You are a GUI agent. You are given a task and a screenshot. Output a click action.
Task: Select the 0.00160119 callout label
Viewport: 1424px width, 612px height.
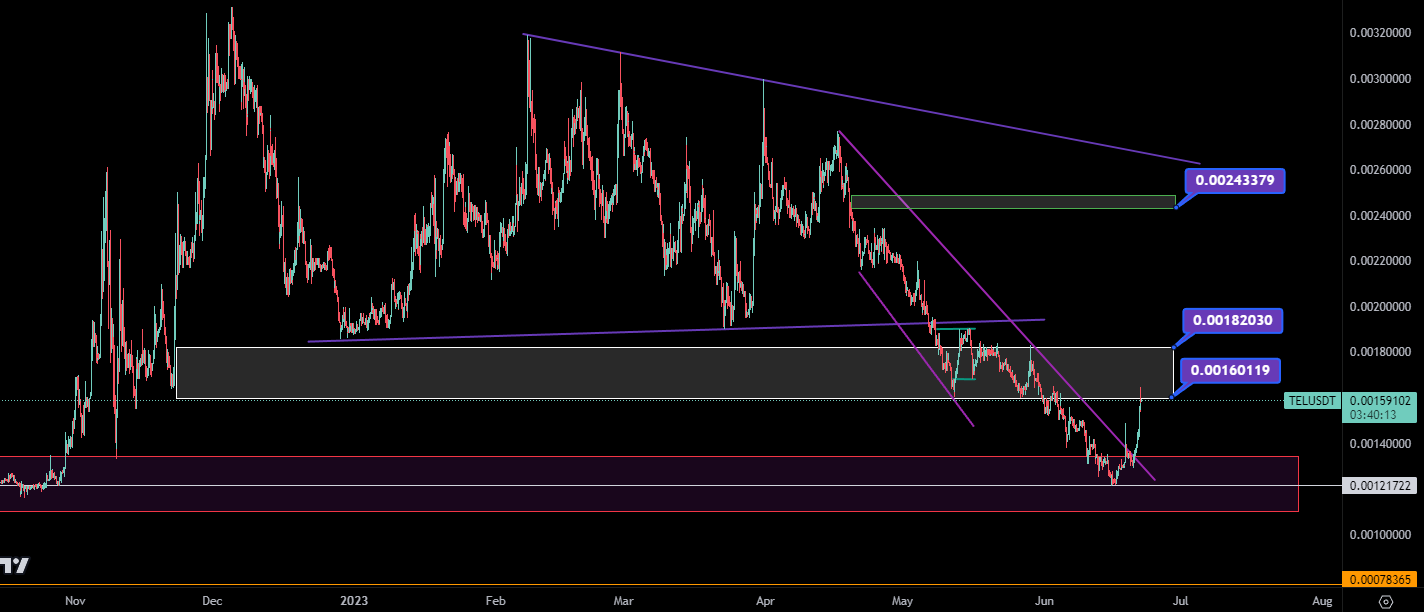click(x=1231, y=370)
